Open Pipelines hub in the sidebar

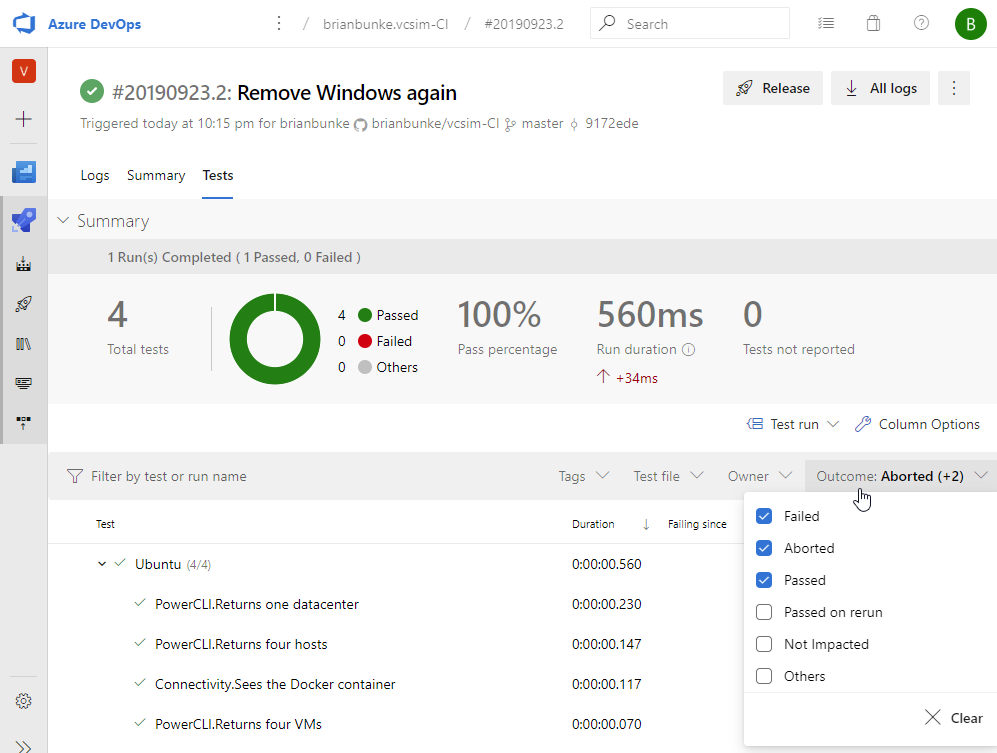[x=24, y=220]
